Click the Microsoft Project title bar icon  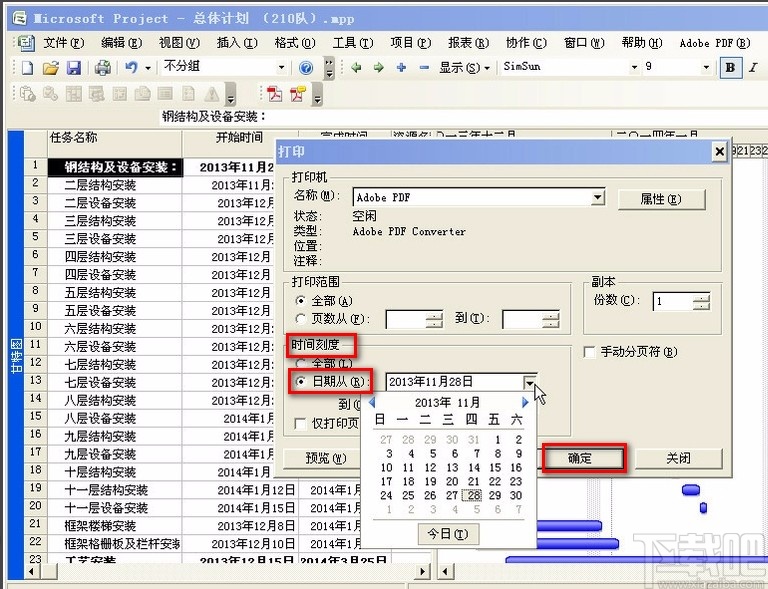(20, 19)
